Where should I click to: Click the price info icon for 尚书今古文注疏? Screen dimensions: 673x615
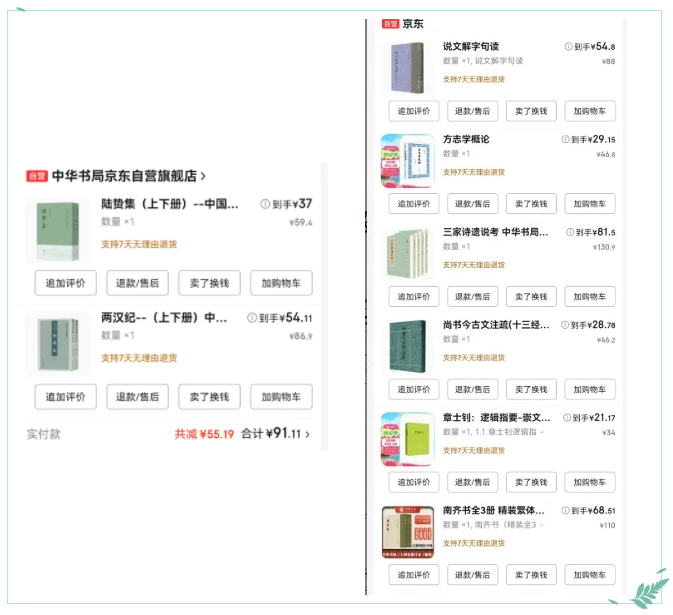pyautogui.click(x=565, y=325)
